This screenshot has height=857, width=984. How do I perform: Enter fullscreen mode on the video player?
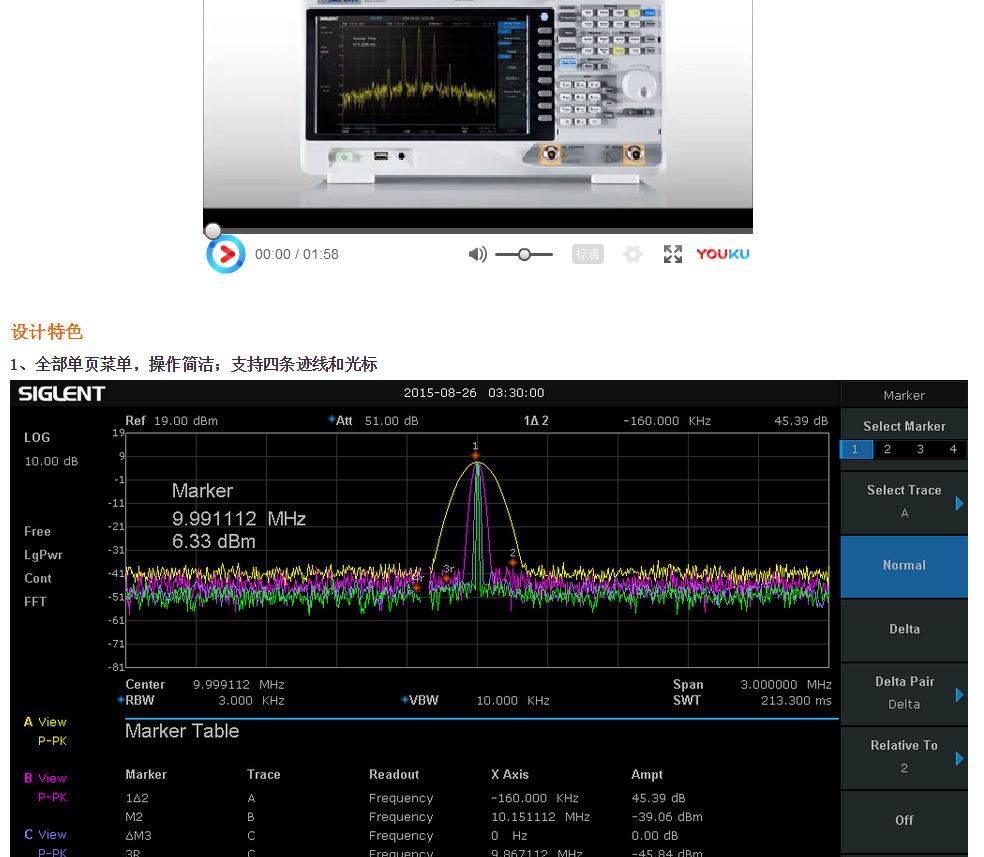click(x=673, y=254)
